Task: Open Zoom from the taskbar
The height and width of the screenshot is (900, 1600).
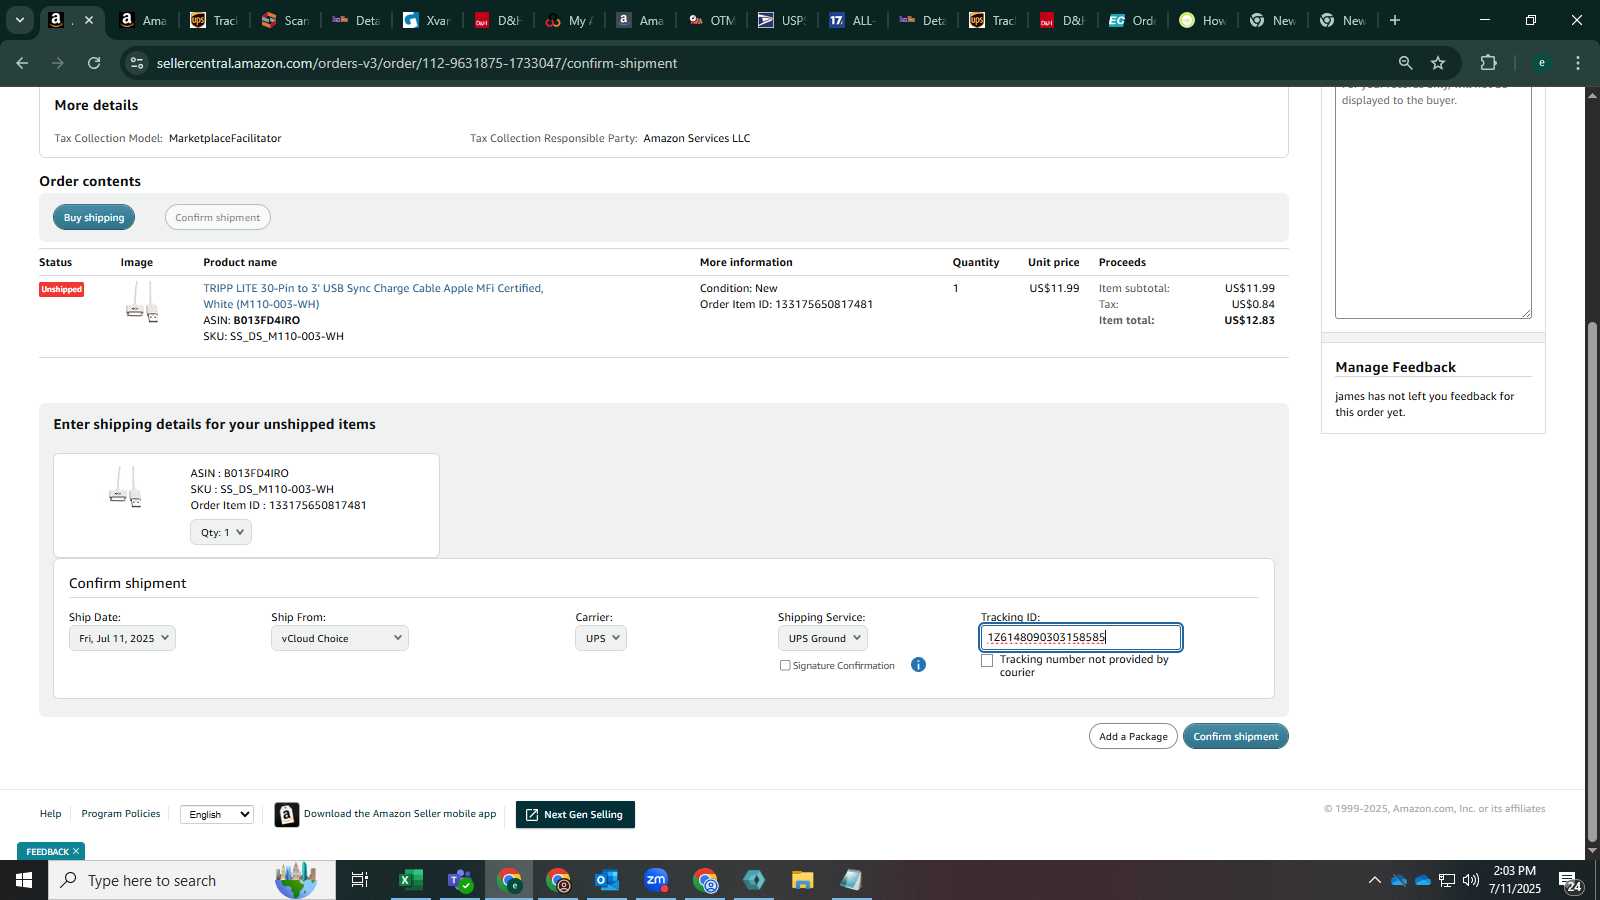Action: [x=656, y=880]
